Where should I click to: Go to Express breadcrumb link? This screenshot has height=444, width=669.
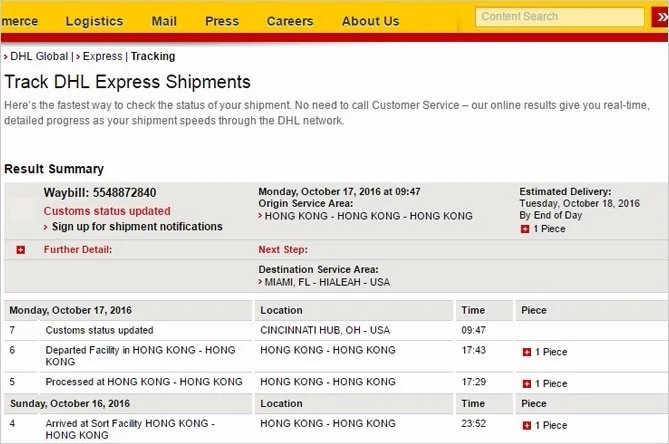102,56
